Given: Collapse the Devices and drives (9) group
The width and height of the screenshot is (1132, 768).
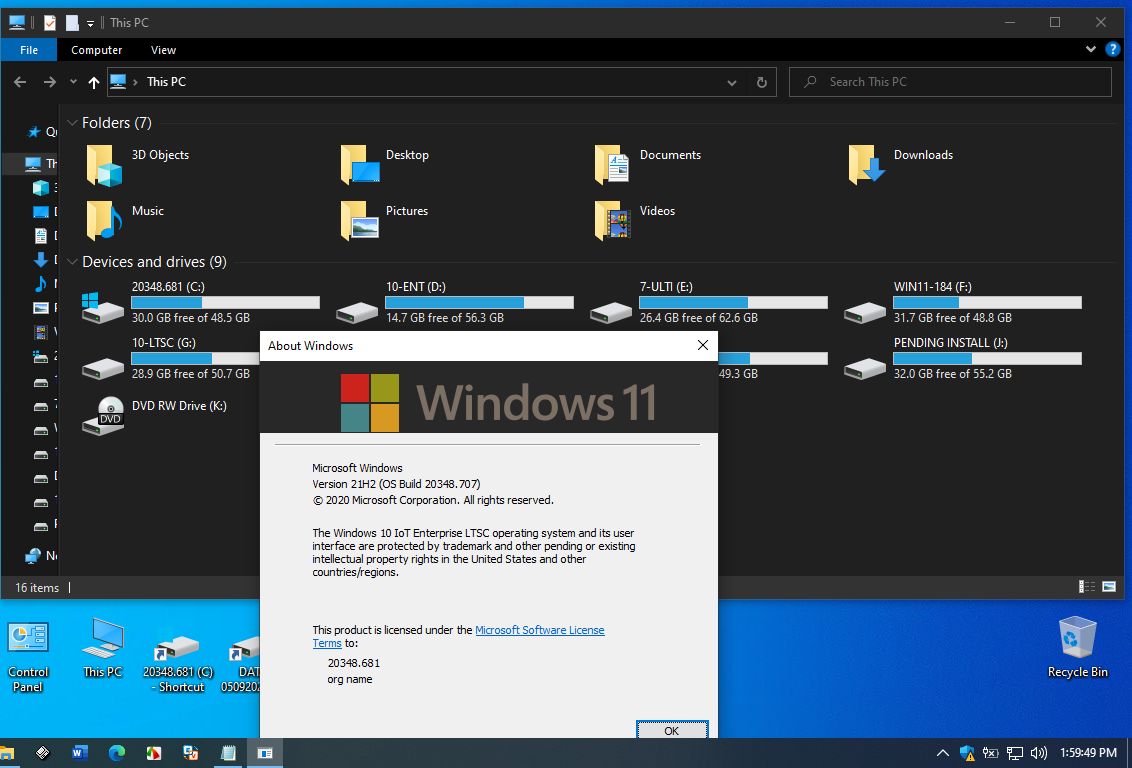Looking at the screenshot, I should click(72, 262).
